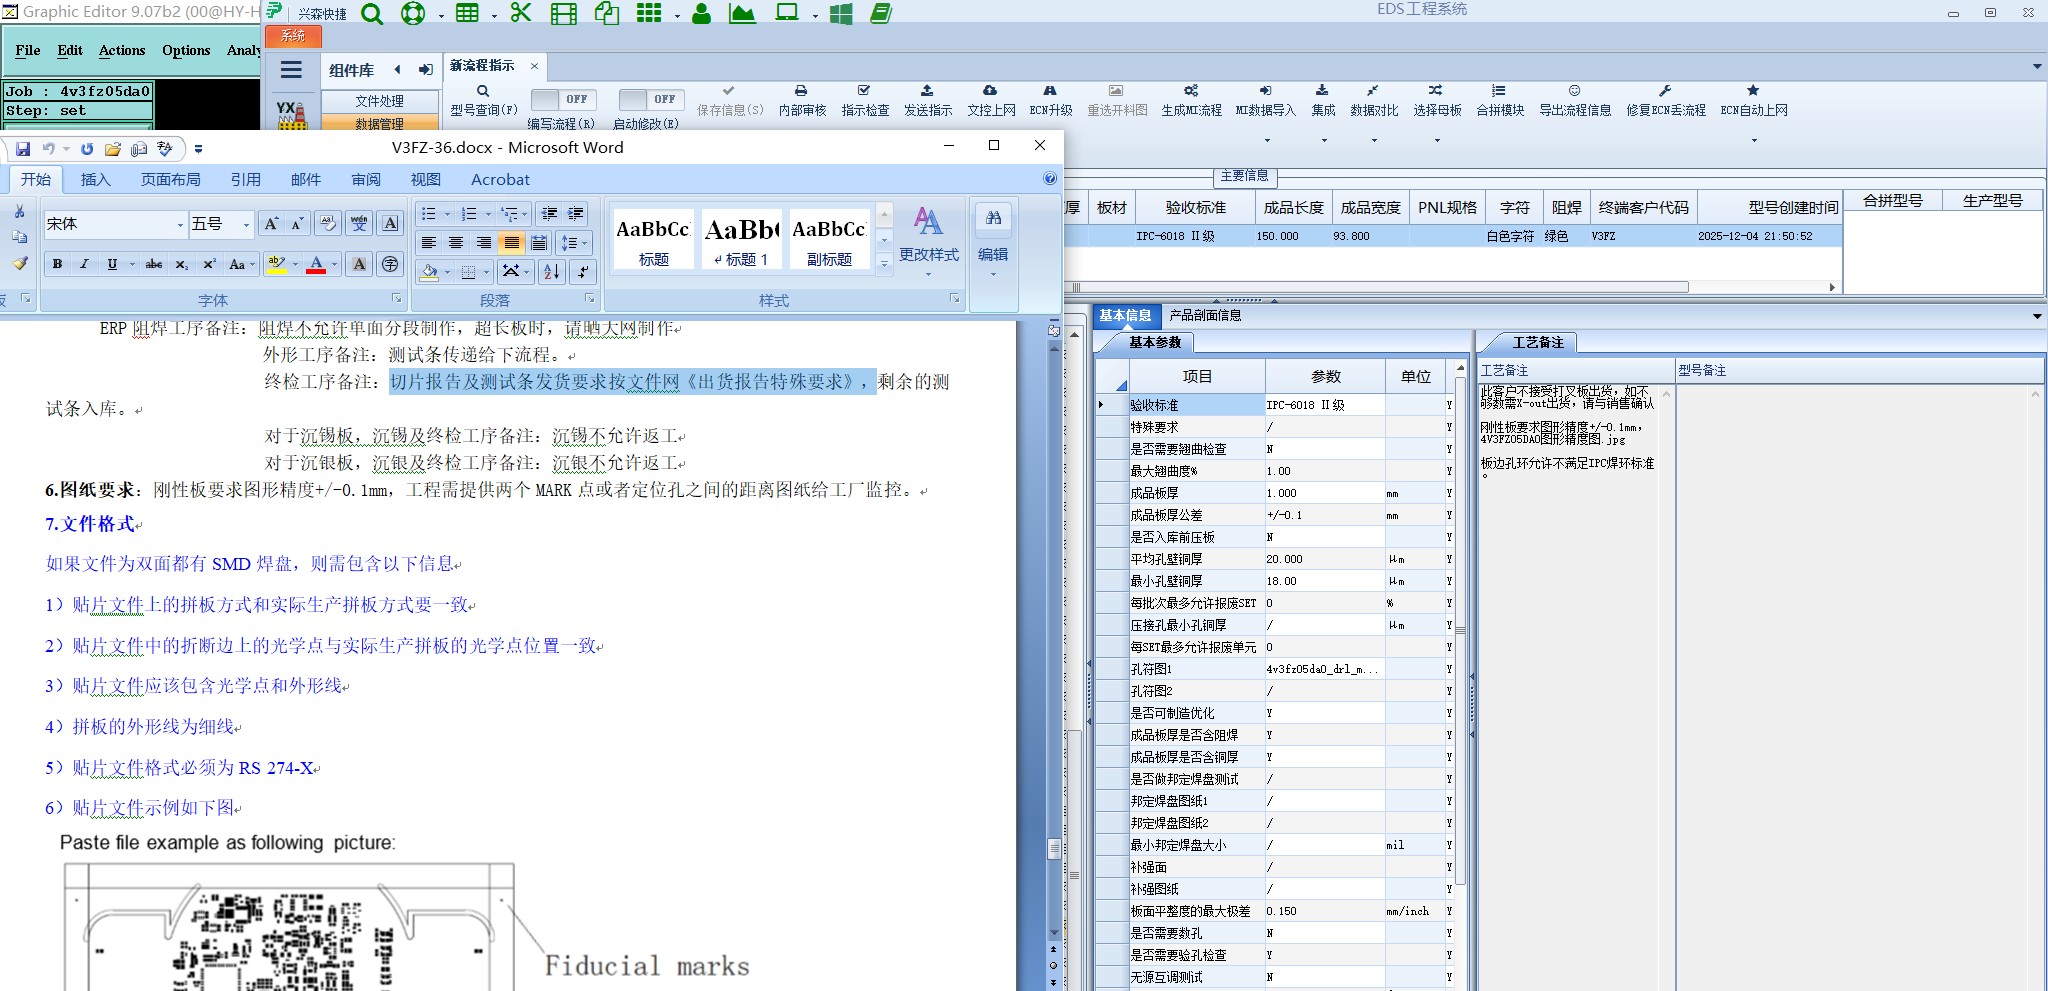2048x991 pixels.
Task: Open the Acrobat ribbon tab
Action: [x=500, y=180]
